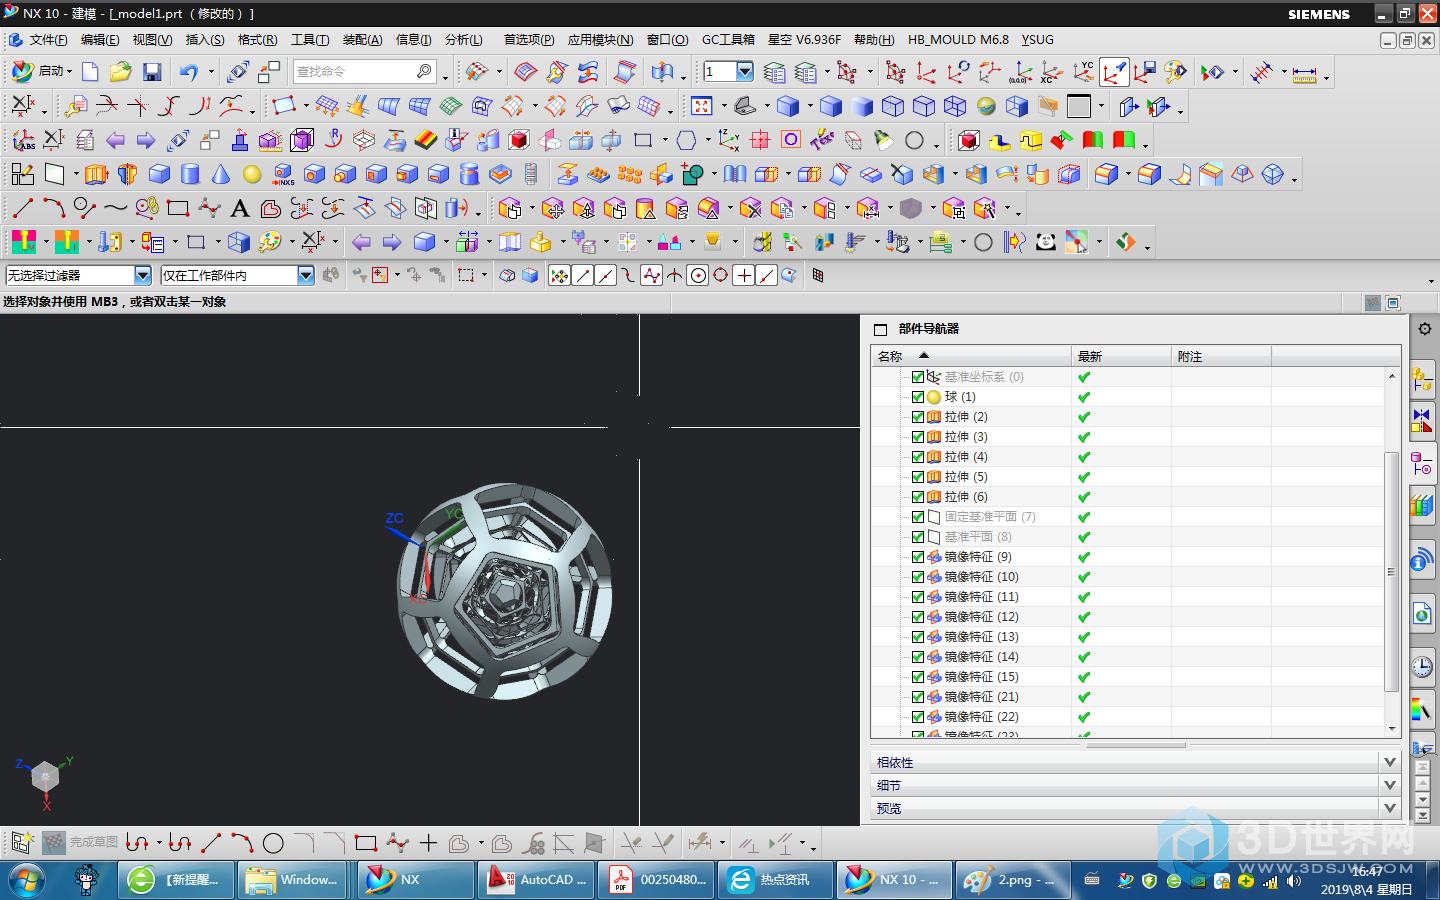
Task: Open work layer dropdown showing 1
Action: [x=744, y=72]
